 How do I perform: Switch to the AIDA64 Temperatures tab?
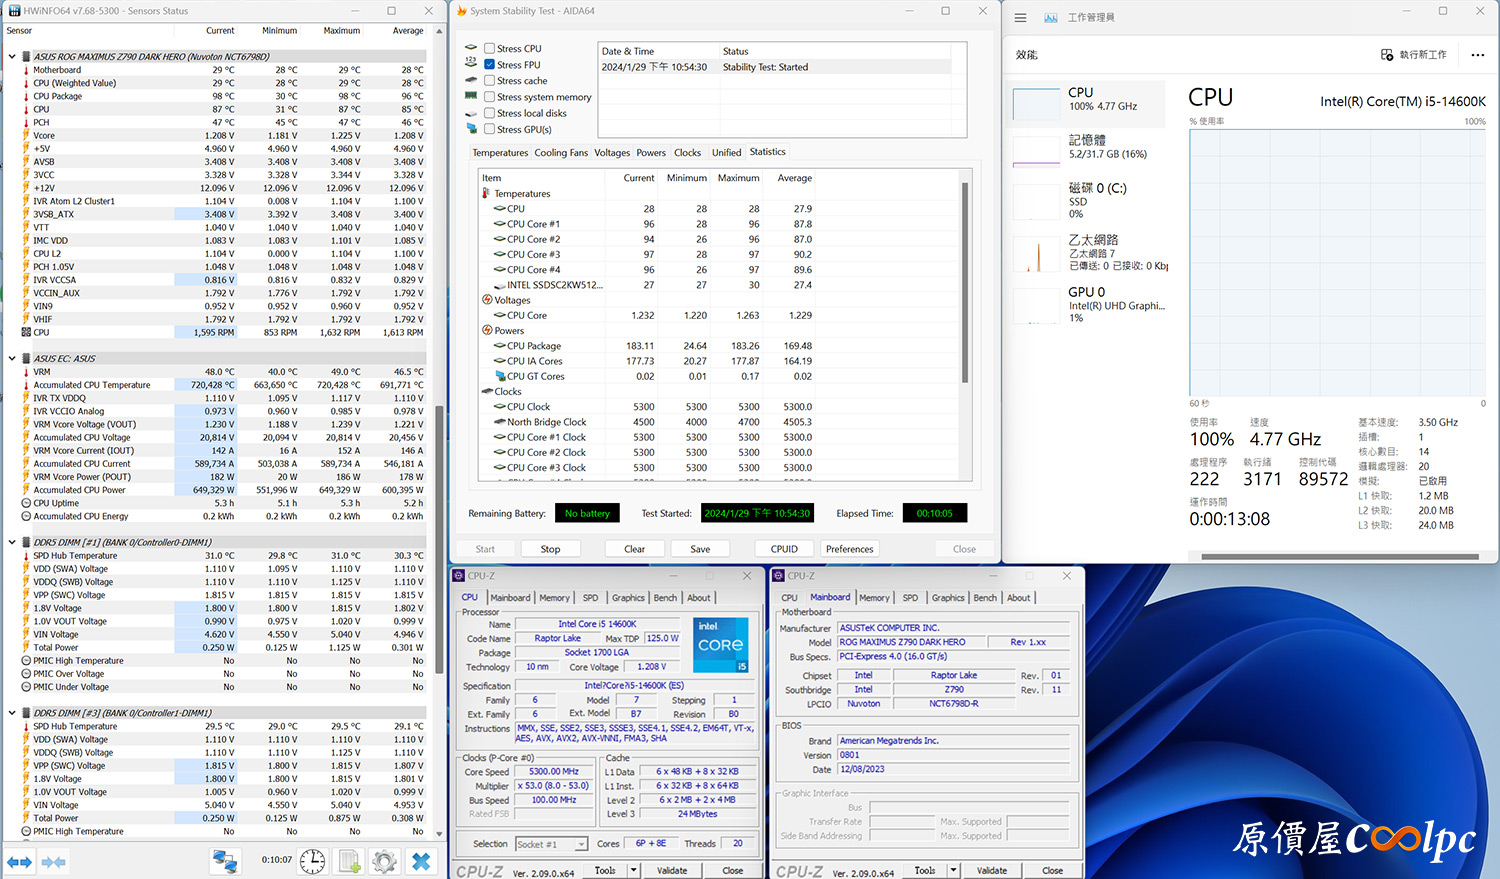pos(500,153)
